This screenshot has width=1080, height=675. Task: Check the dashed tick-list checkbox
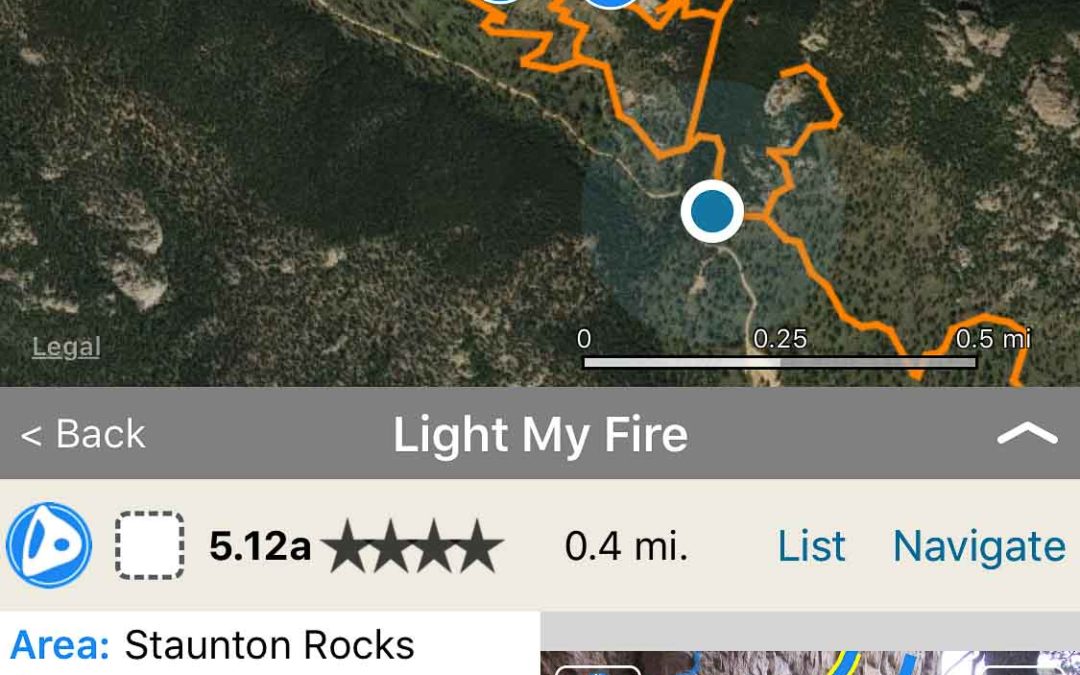(x=150, y=545)
